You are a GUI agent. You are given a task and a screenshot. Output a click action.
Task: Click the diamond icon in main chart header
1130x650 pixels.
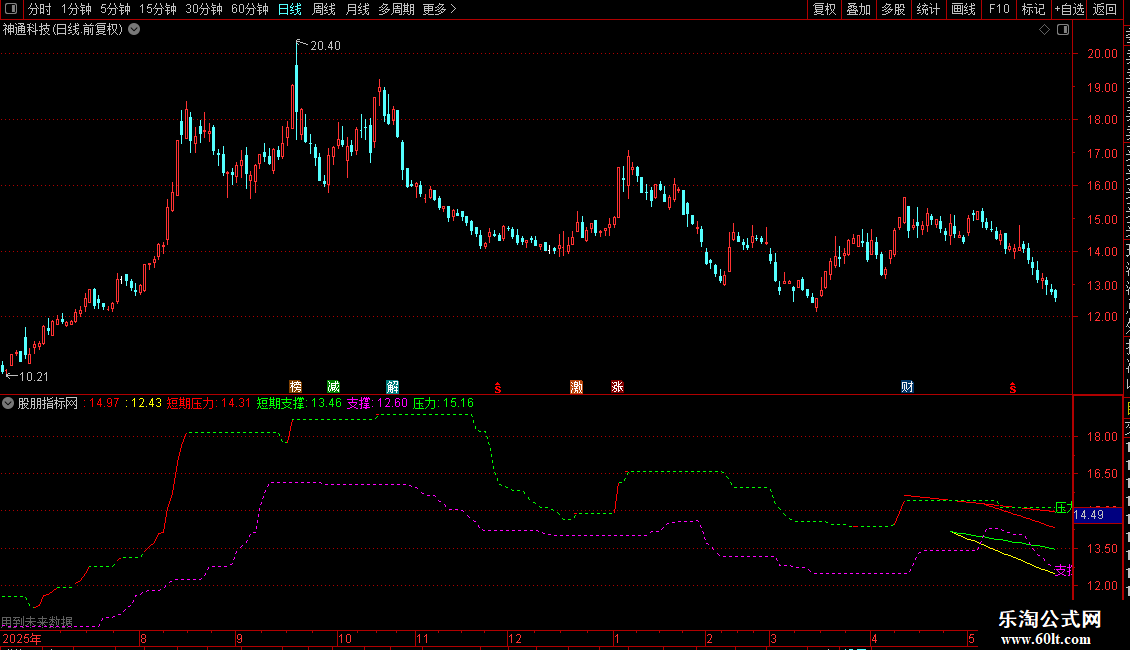1044,30
